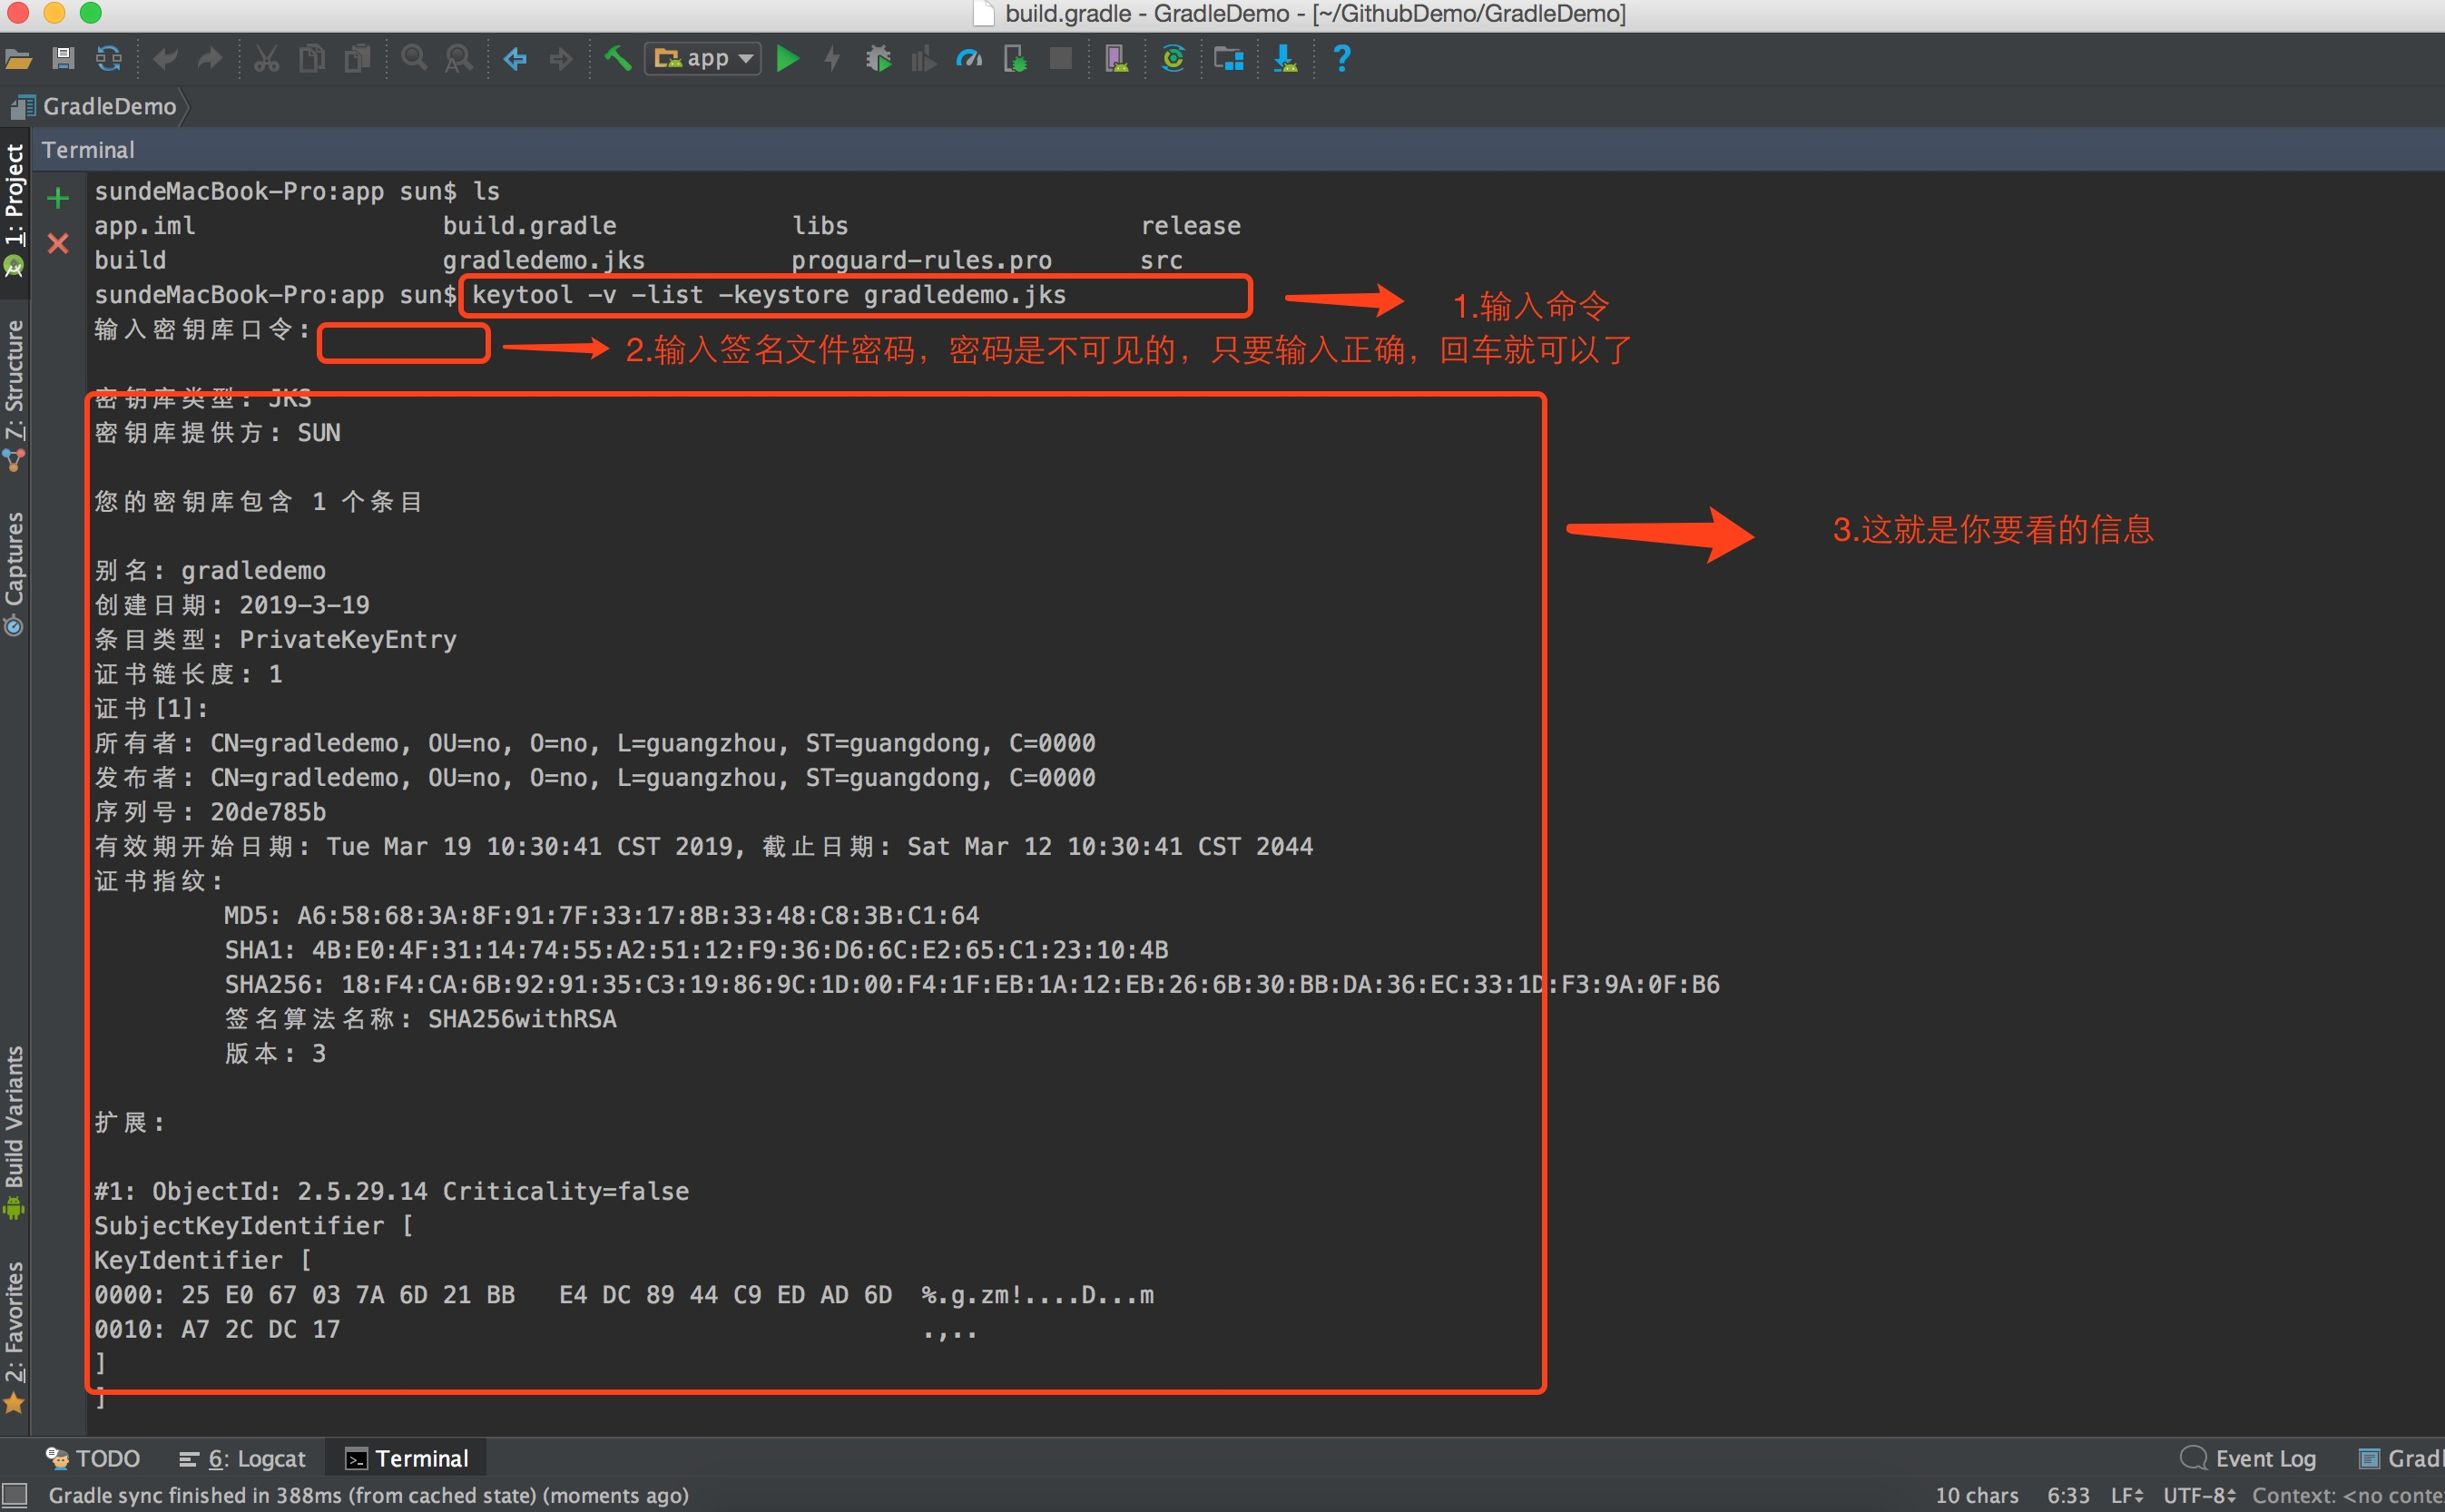Open the 7: Structure side tab

14,394
